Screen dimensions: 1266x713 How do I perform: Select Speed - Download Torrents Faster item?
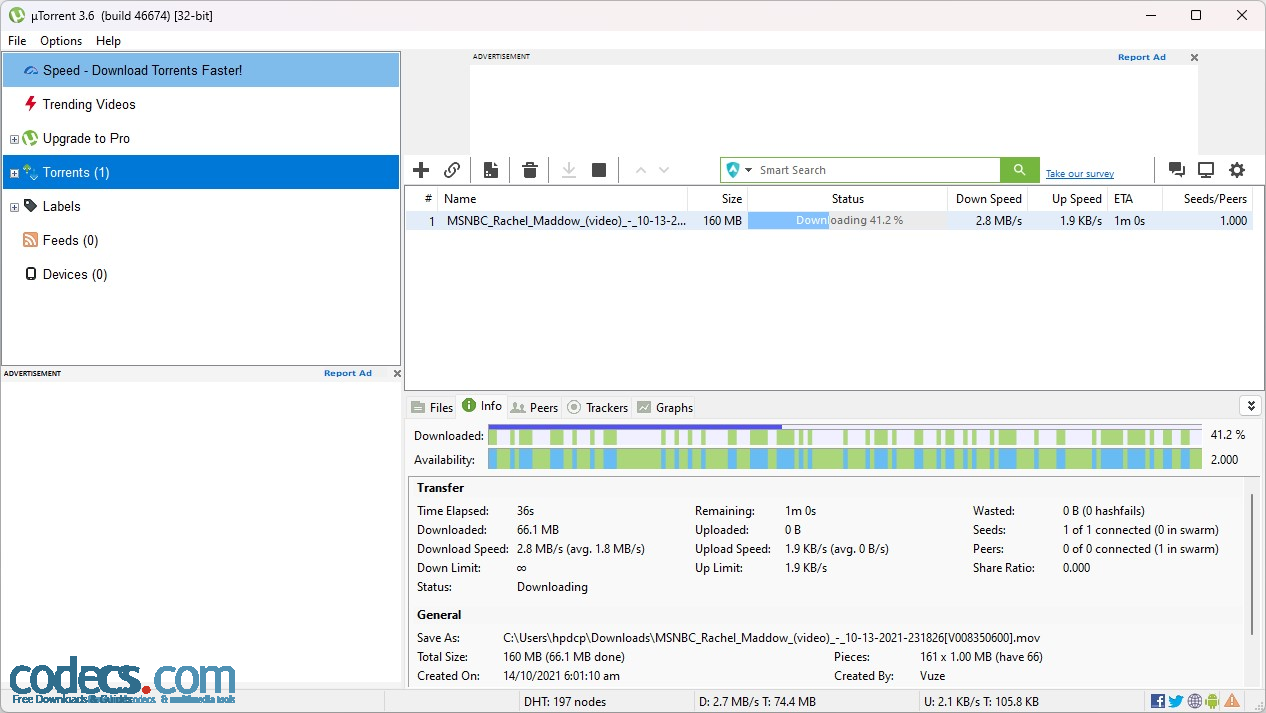(201, 70)
